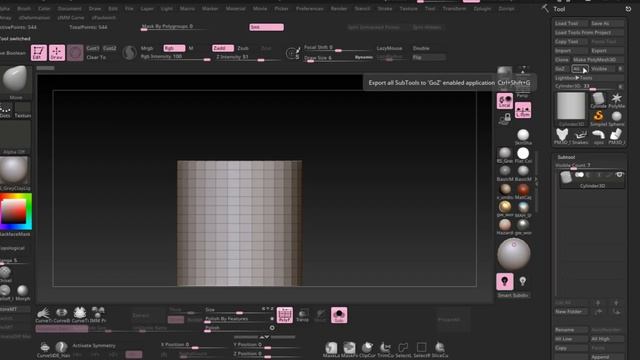Select the SelectRect brush icon
This screenshot has width=640, height=360.
coord(421,349)
